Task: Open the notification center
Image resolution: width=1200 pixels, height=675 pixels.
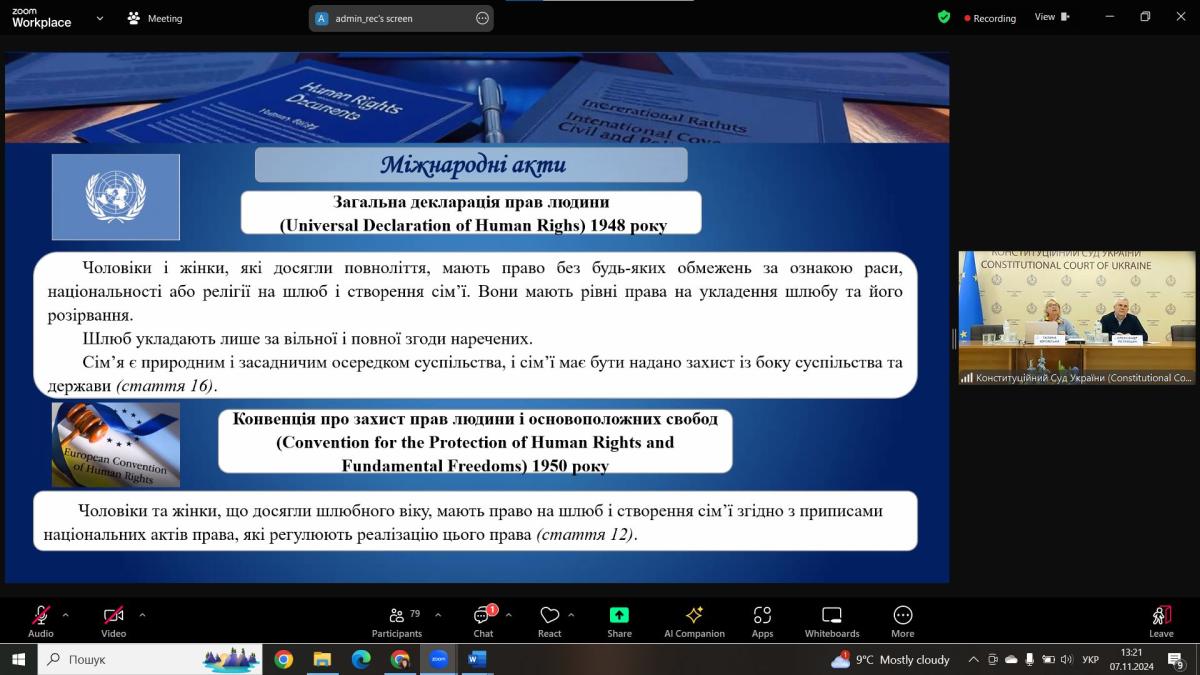Action: point(1176,660)
